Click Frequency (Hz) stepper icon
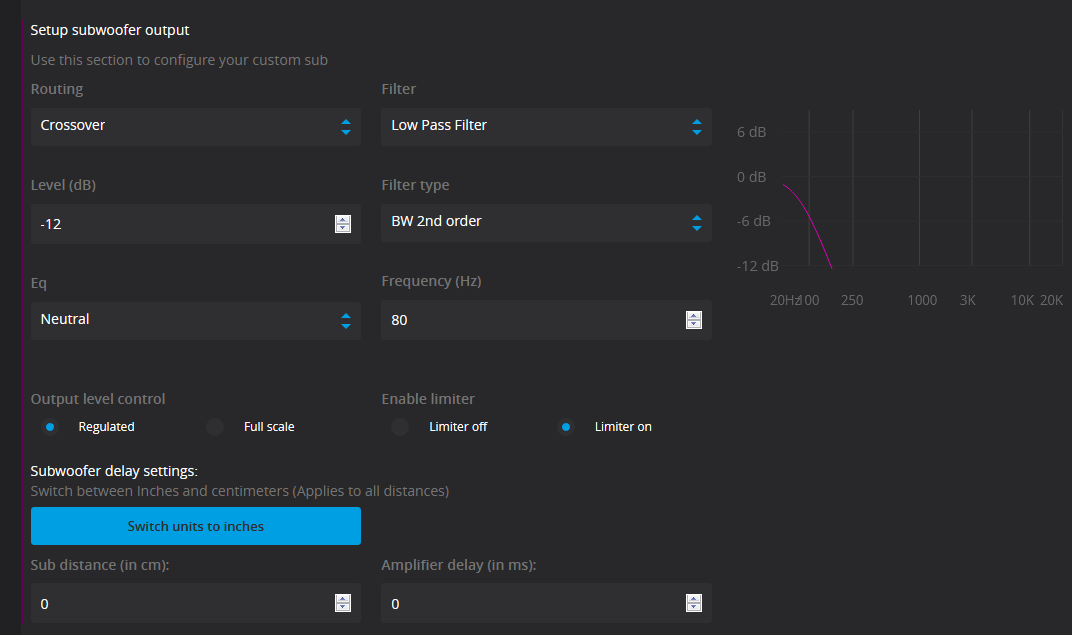Viewport: 1072px width, 635px height. pyautogui.click(x=694, y=320)
